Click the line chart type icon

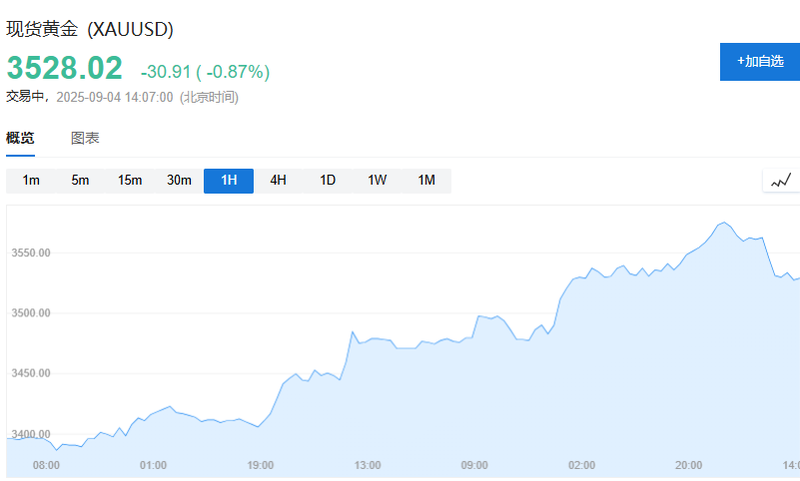(781, 180)
